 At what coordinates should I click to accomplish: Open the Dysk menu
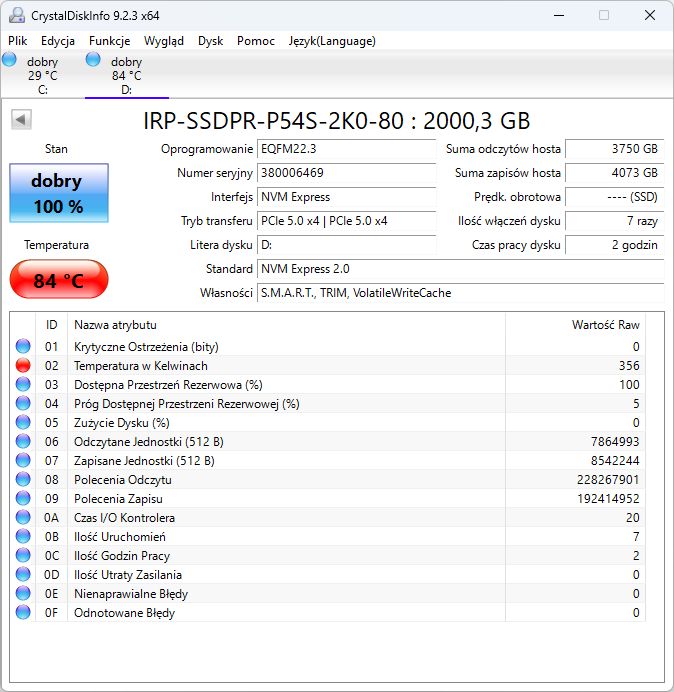click(211, 41)
